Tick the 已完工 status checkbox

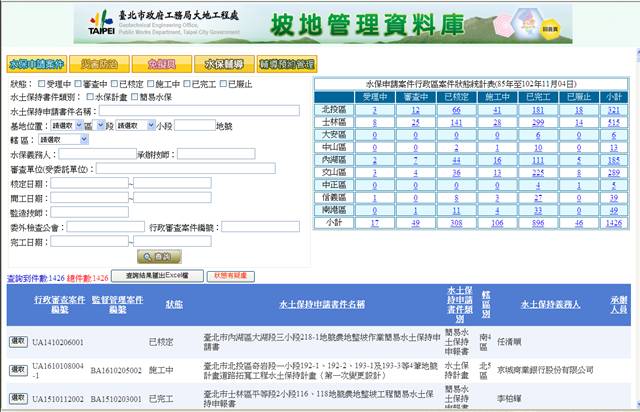pyautogui.click(x=187, y=84)
